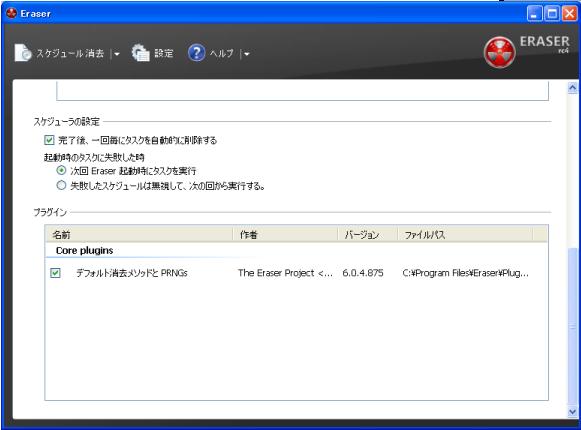Screen dimensions: 581x430
Task: Sort plugins by 作者 column header
Action: [285, 235]
